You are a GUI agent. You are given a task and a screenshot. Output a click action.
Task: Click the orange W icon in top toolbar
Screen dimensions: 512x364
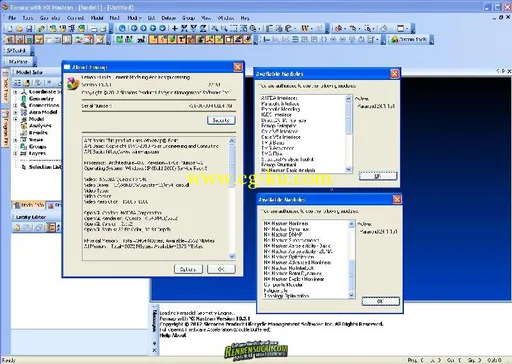(305, 28)
